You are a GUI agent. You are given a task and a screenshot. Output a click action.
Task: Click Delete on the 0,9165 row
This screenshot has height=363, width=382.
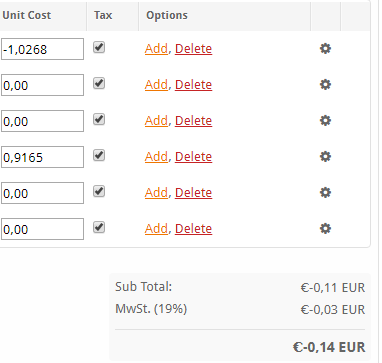coord(193,157)
